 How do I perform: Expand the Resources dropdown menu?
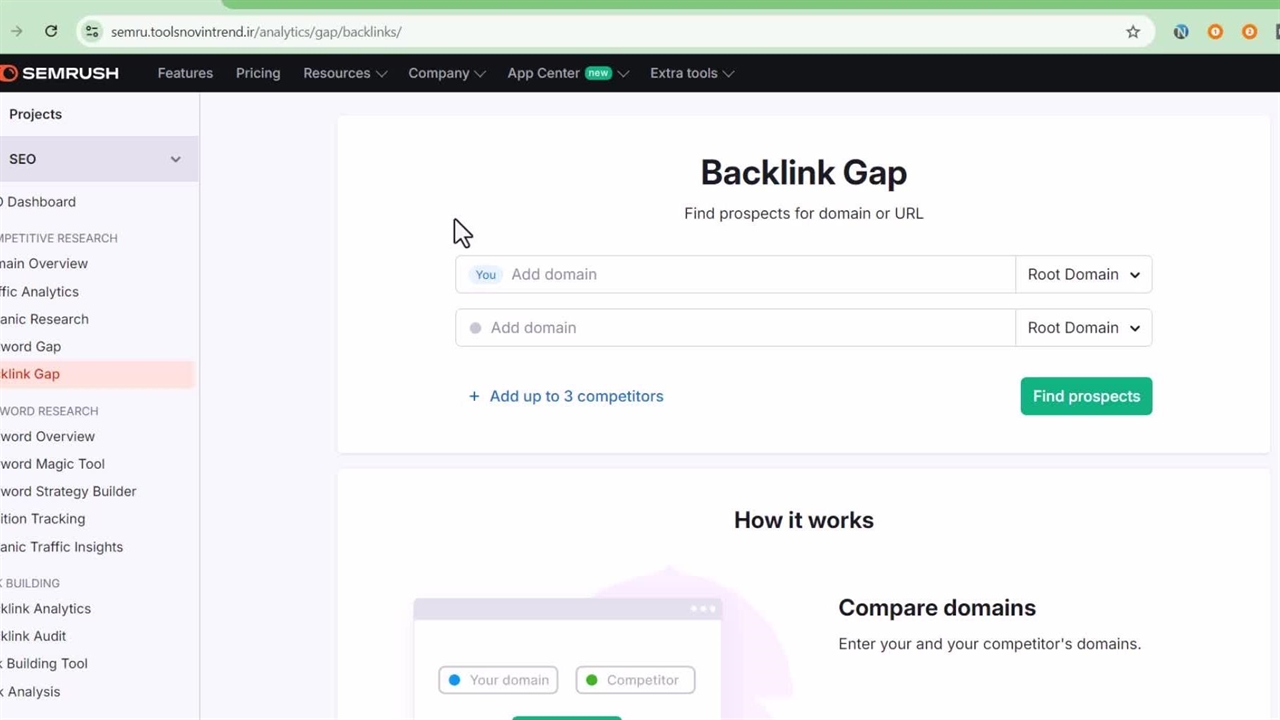[x=344, y=73]
